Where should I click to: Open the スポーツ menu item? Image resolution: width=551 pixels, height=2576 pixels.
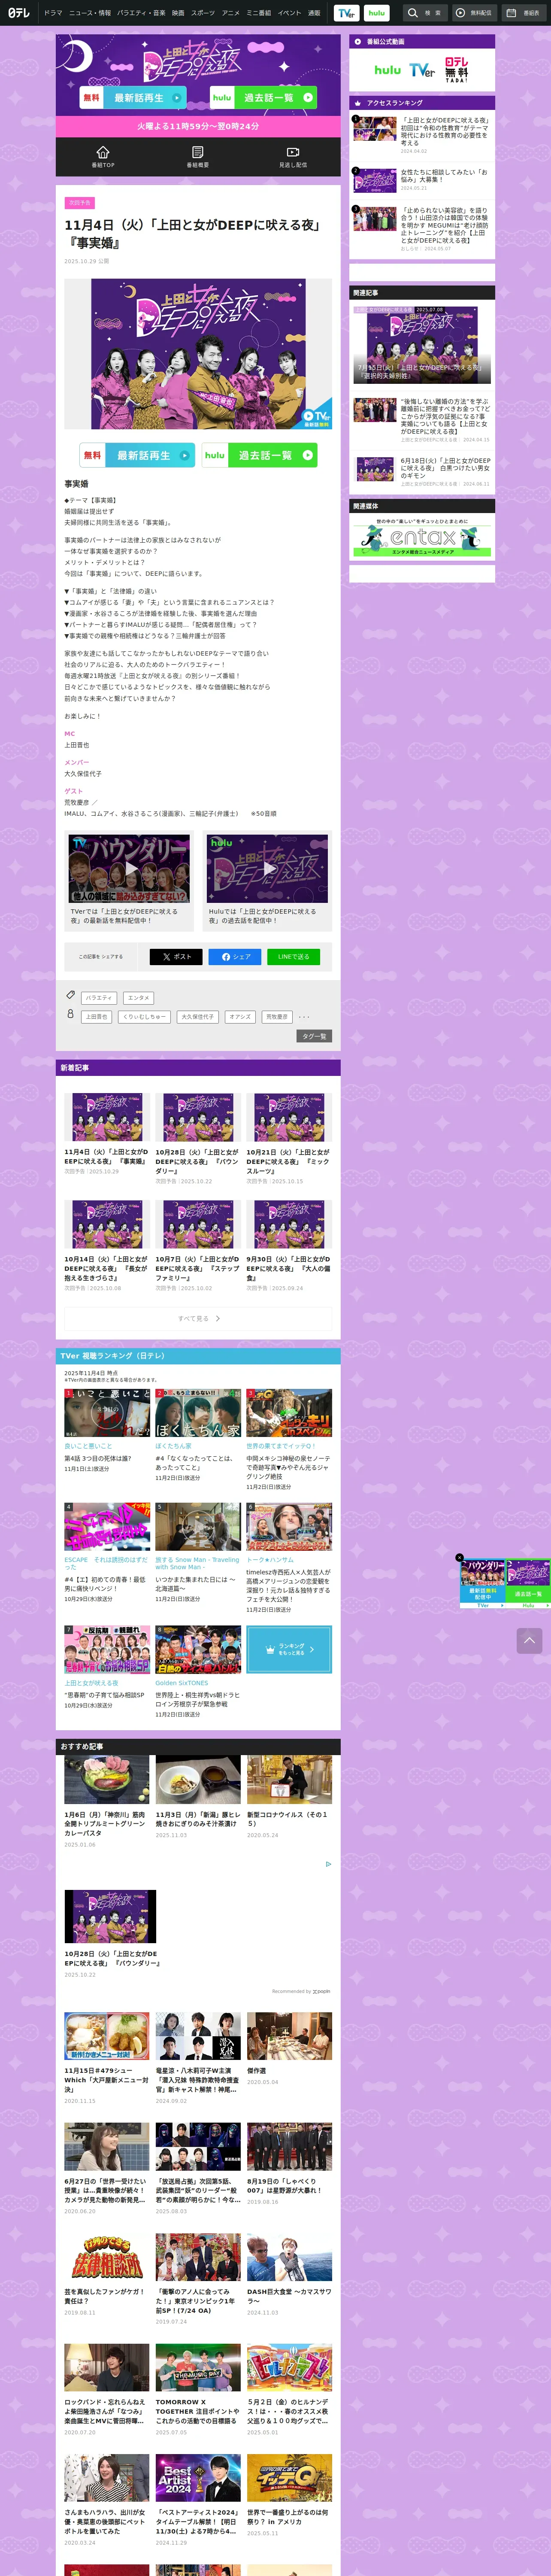(203, 13)
